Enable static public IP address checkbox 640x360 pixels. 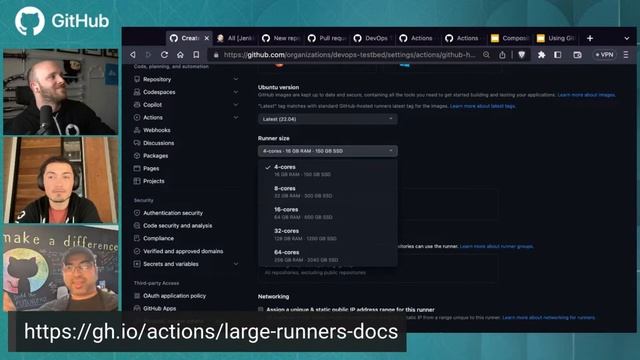tap(260, 310)
